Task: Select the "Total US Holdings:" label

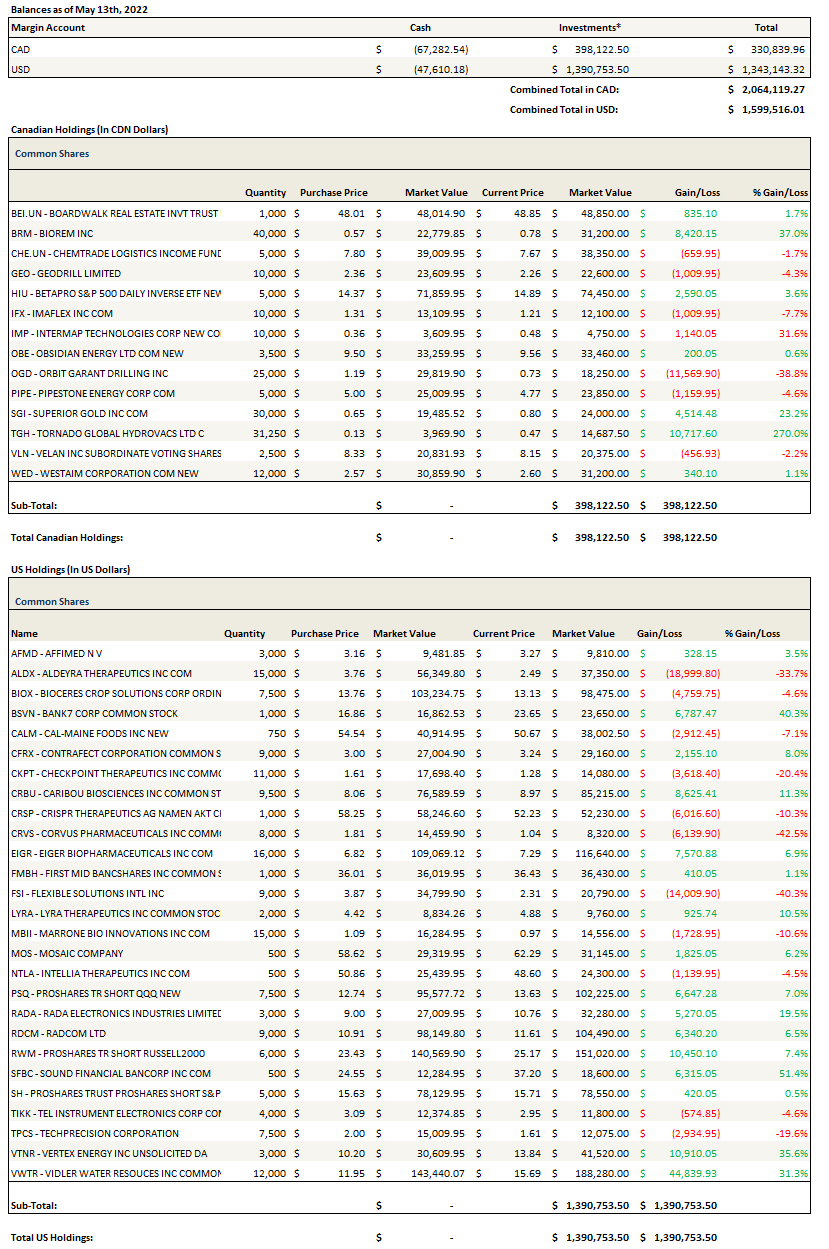Action: 52,1238
